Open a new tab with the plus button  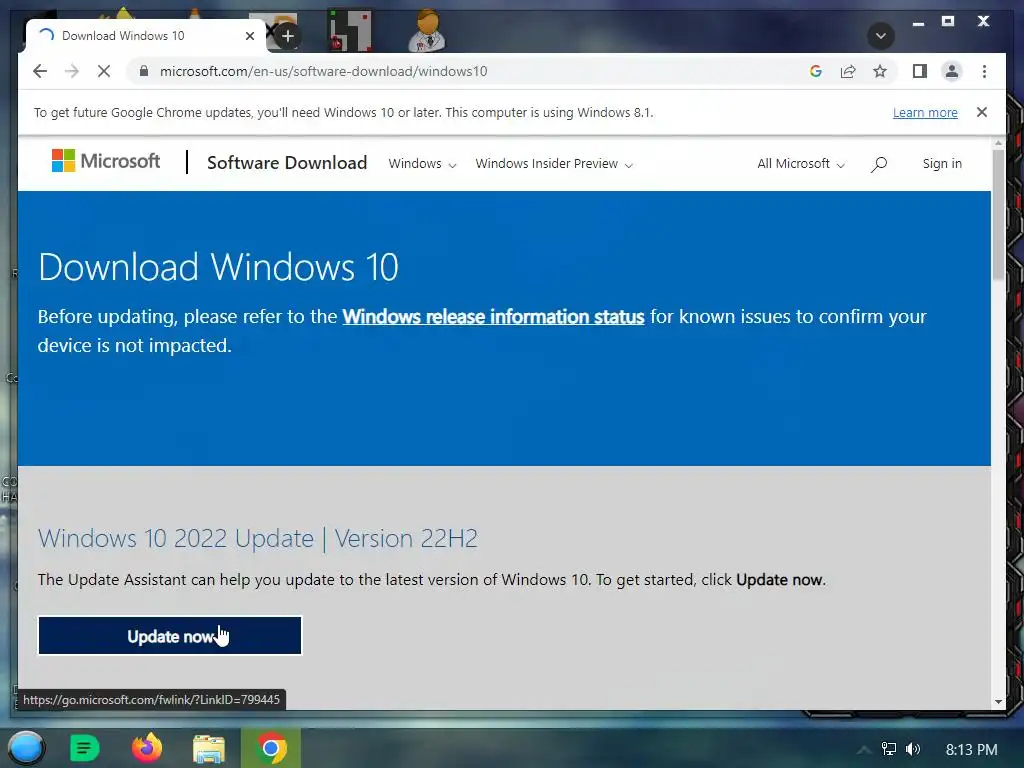point(288,36)
